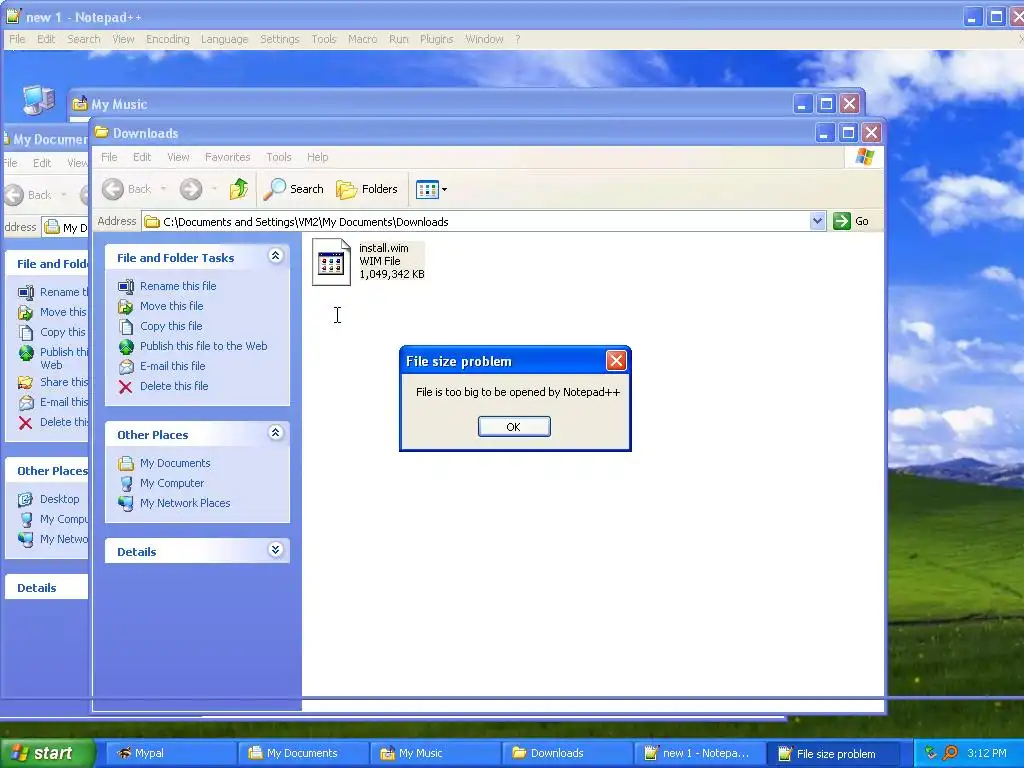Click File size problem taskbar button

coord(833,754)
